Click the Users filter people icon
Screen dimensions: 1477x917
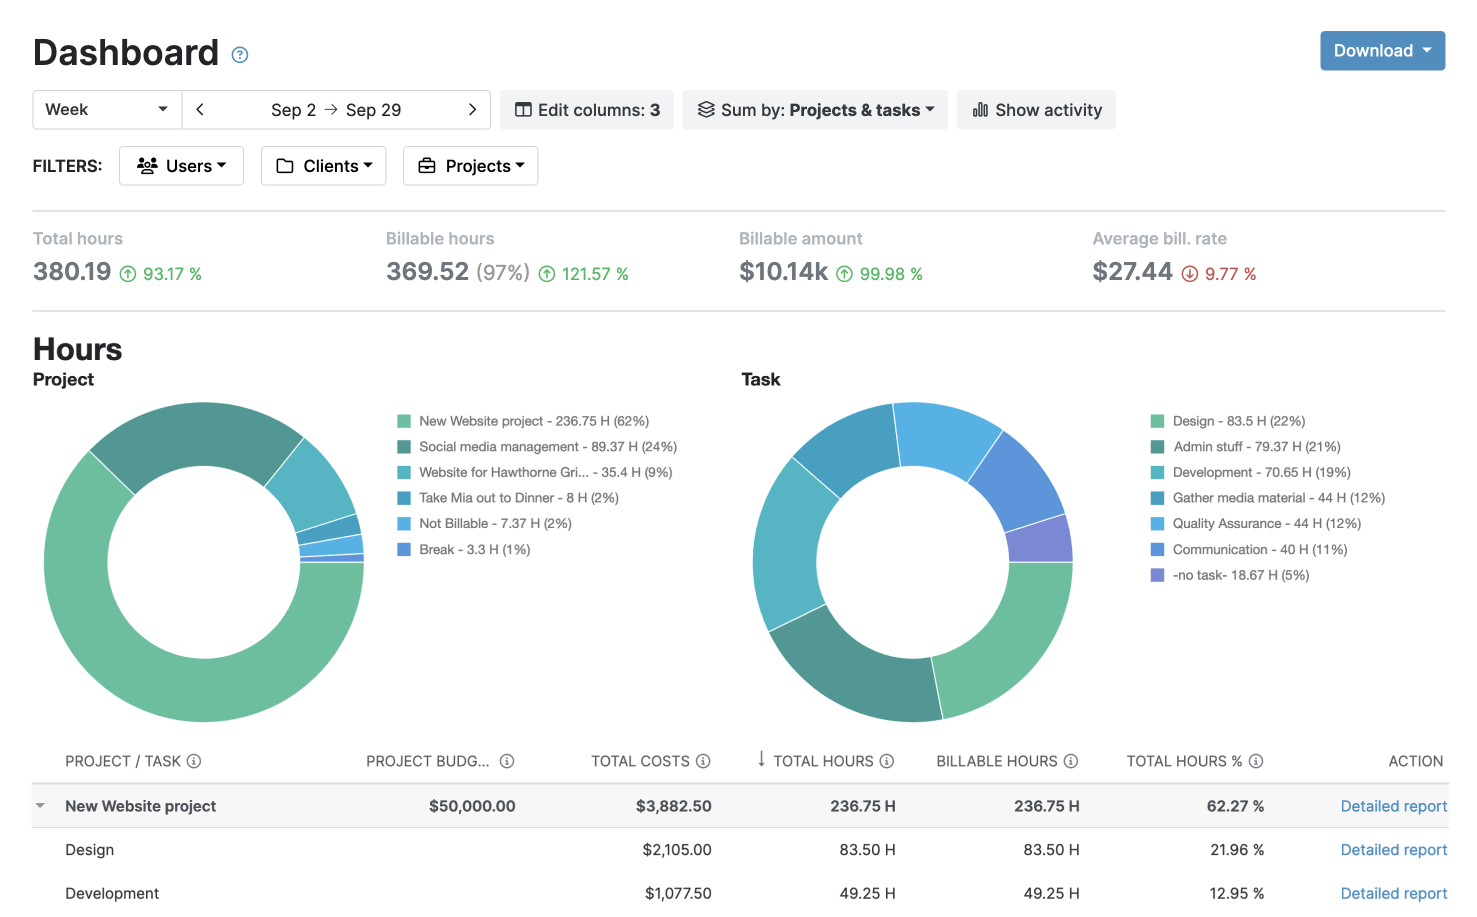148,165
